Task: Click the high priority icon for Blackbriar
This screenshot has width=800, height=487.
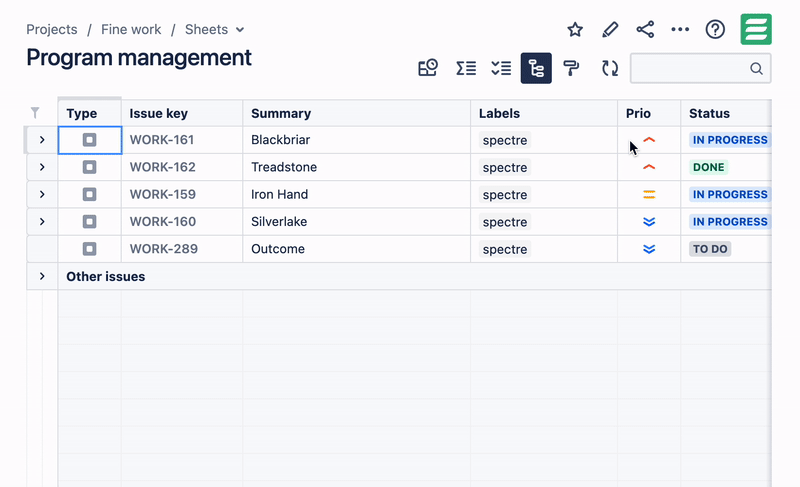Action: [x=649, y=139]
